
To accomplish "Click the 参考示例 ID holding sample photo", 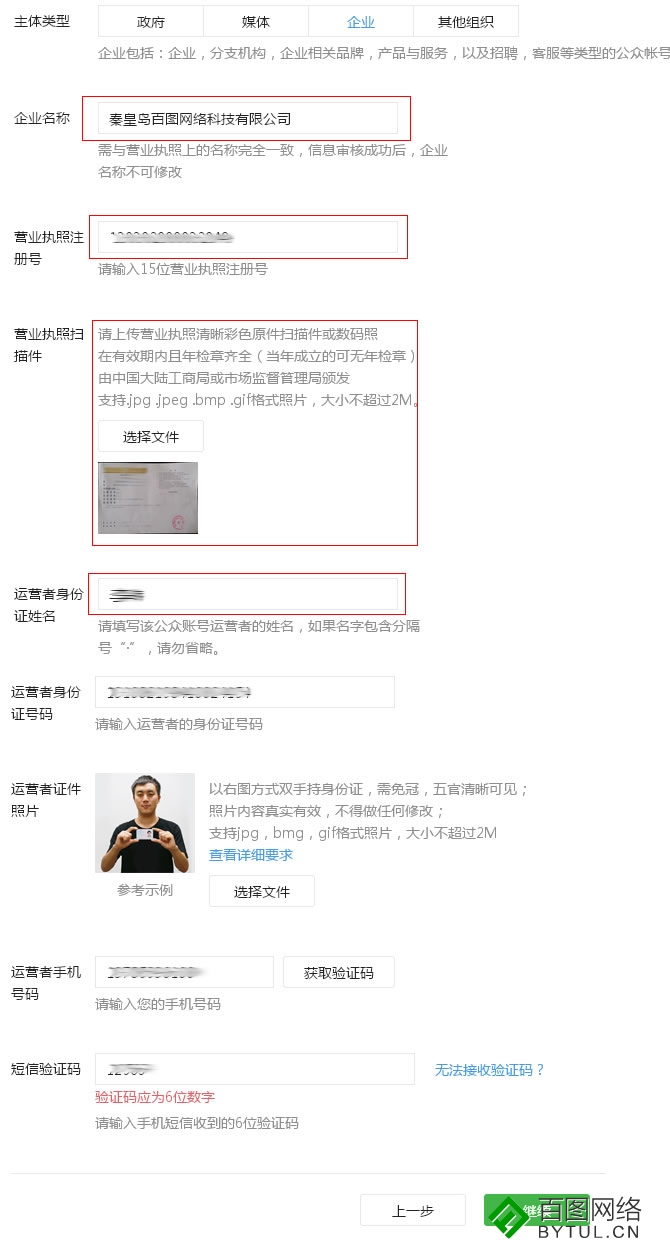I will pyautogui.click(x=145, y=823).
